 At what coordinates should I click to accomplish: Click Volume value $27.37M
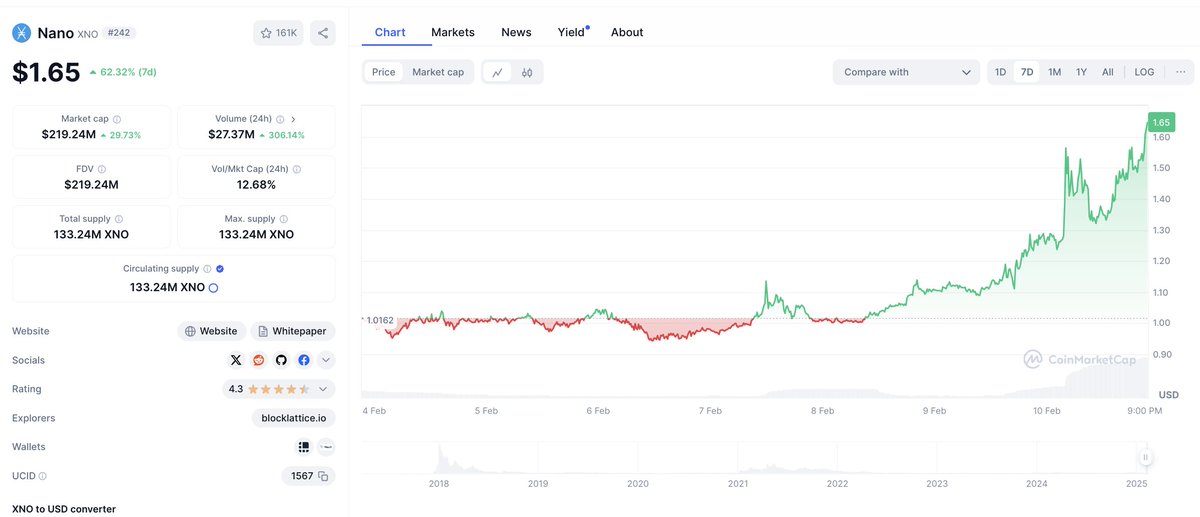(x=231, y=134)
